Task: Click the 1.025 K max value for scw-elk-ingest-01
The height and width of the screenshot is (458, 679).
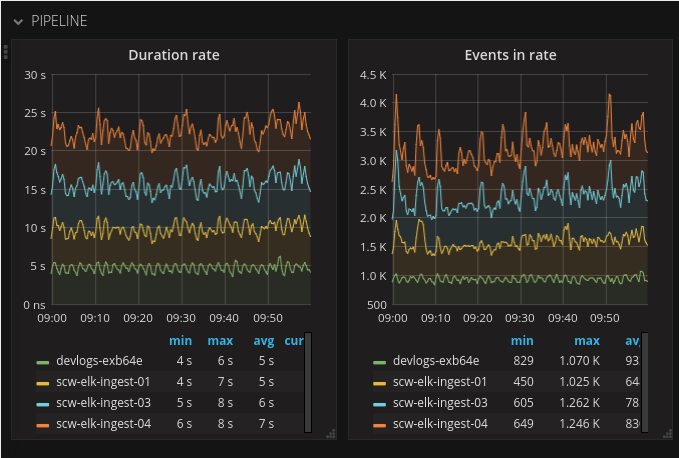Action: click(579, 382)
